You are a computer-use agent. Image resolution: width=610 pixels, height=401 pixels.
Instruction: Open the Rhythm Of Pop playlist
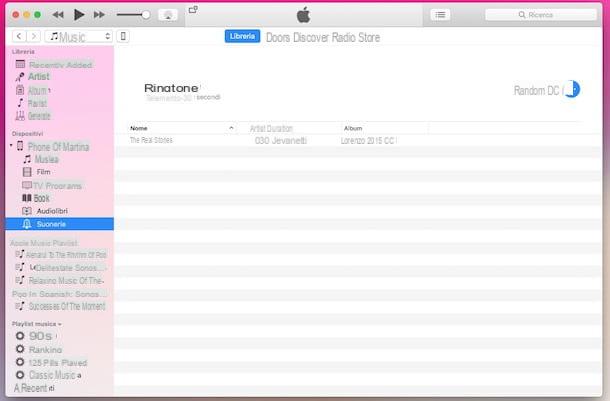coord(61,254)
